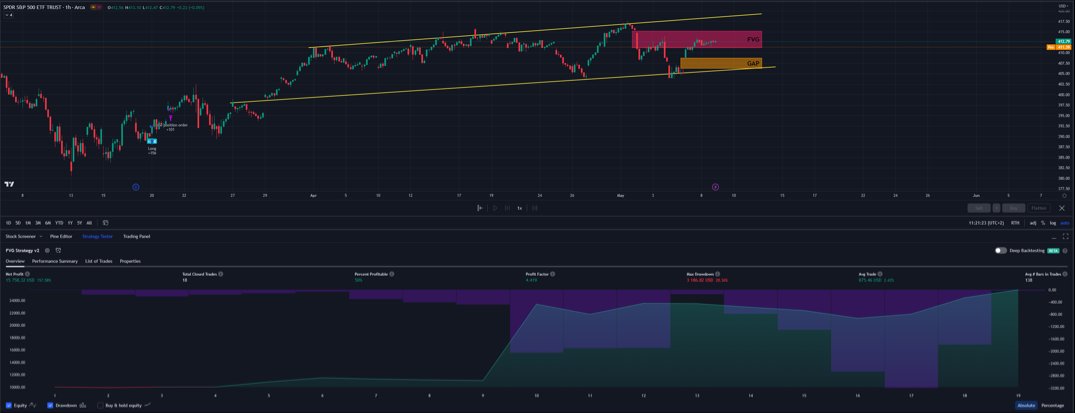
Task: Click info icon beside Deep Backtesting BETA
Action: pos(1065,250)
